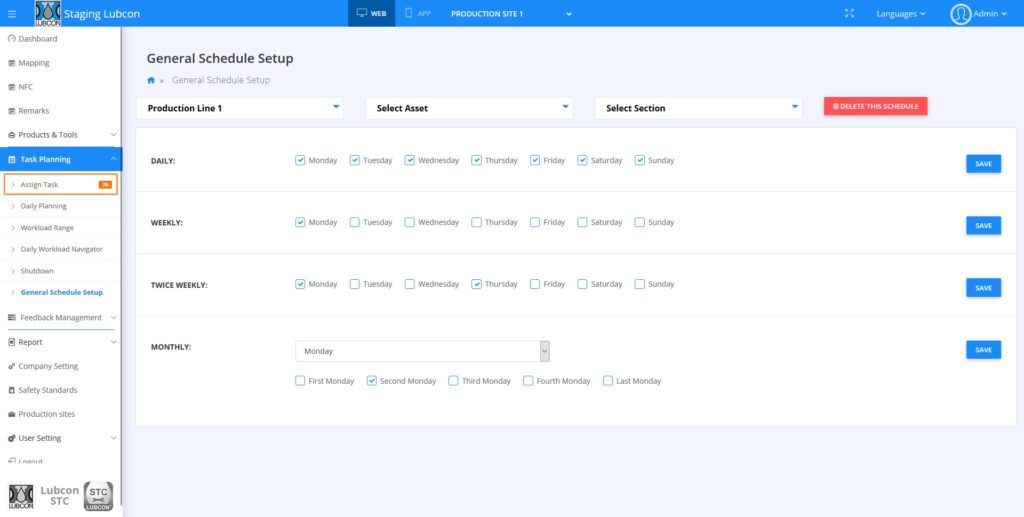
Task: Click the fullscreen toggle icon
Action: pos(849,14)
